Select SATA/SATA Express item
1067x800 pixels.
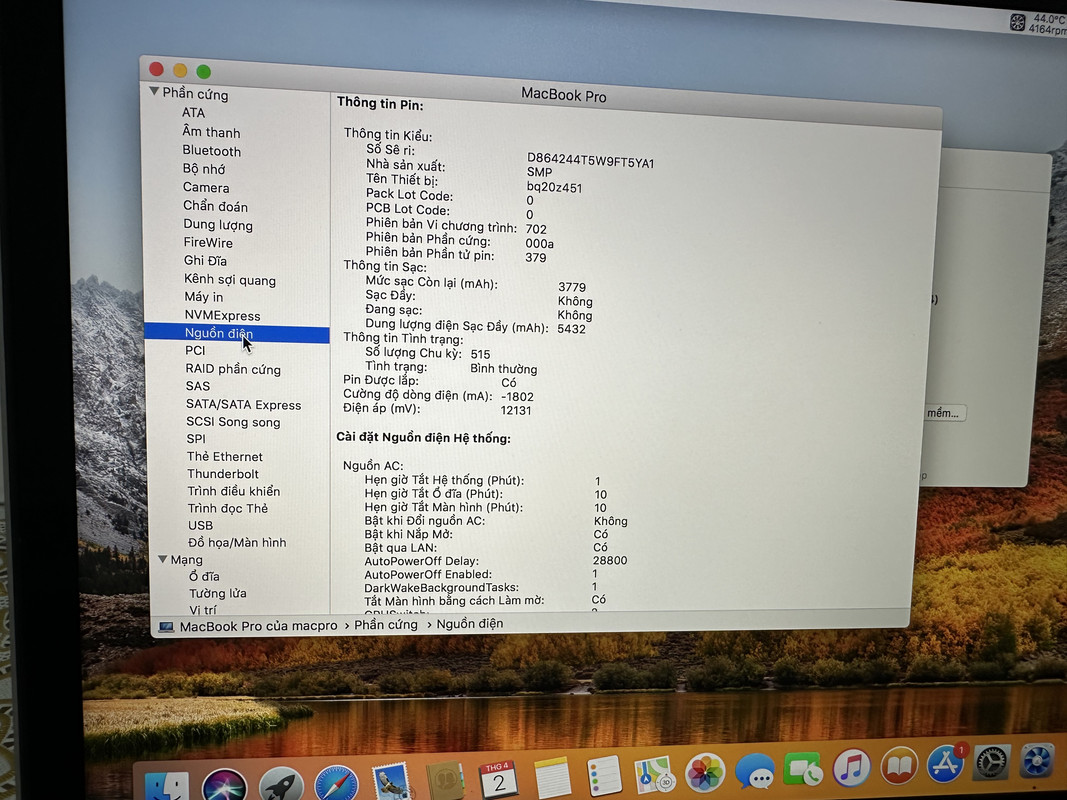(x=243, y=404)
